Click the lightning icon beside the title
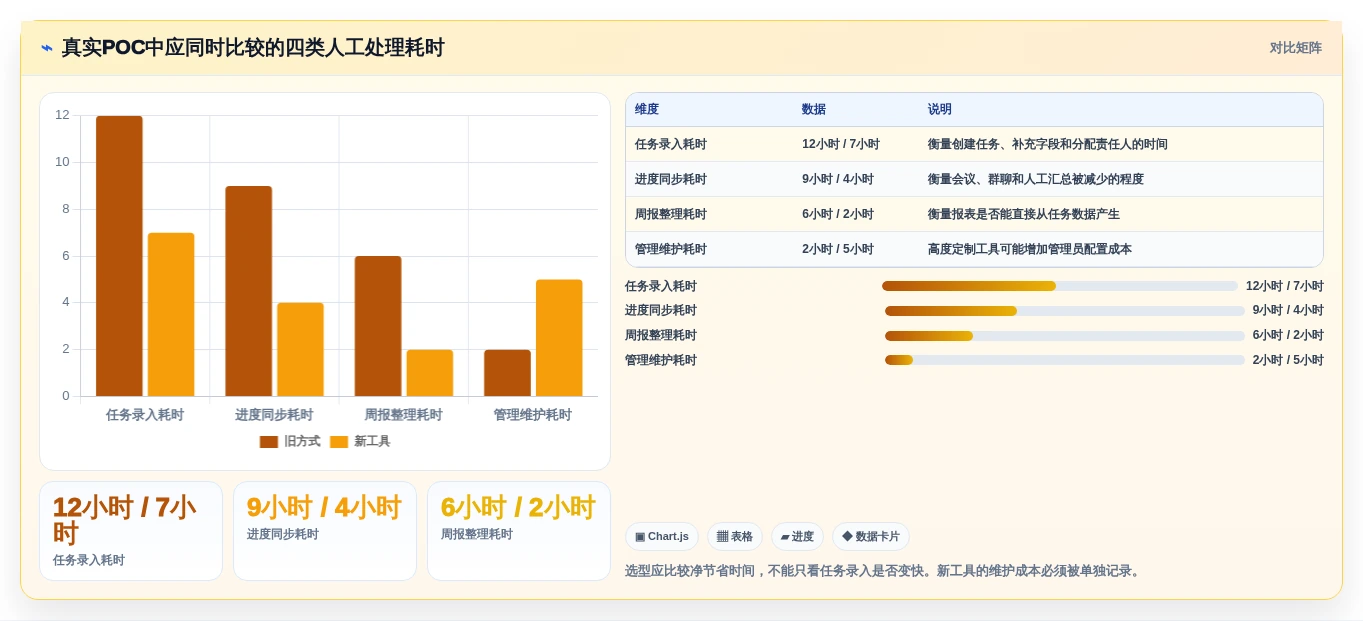The height and width of the screenshot is (621, 1363). (x=47, y=48)
